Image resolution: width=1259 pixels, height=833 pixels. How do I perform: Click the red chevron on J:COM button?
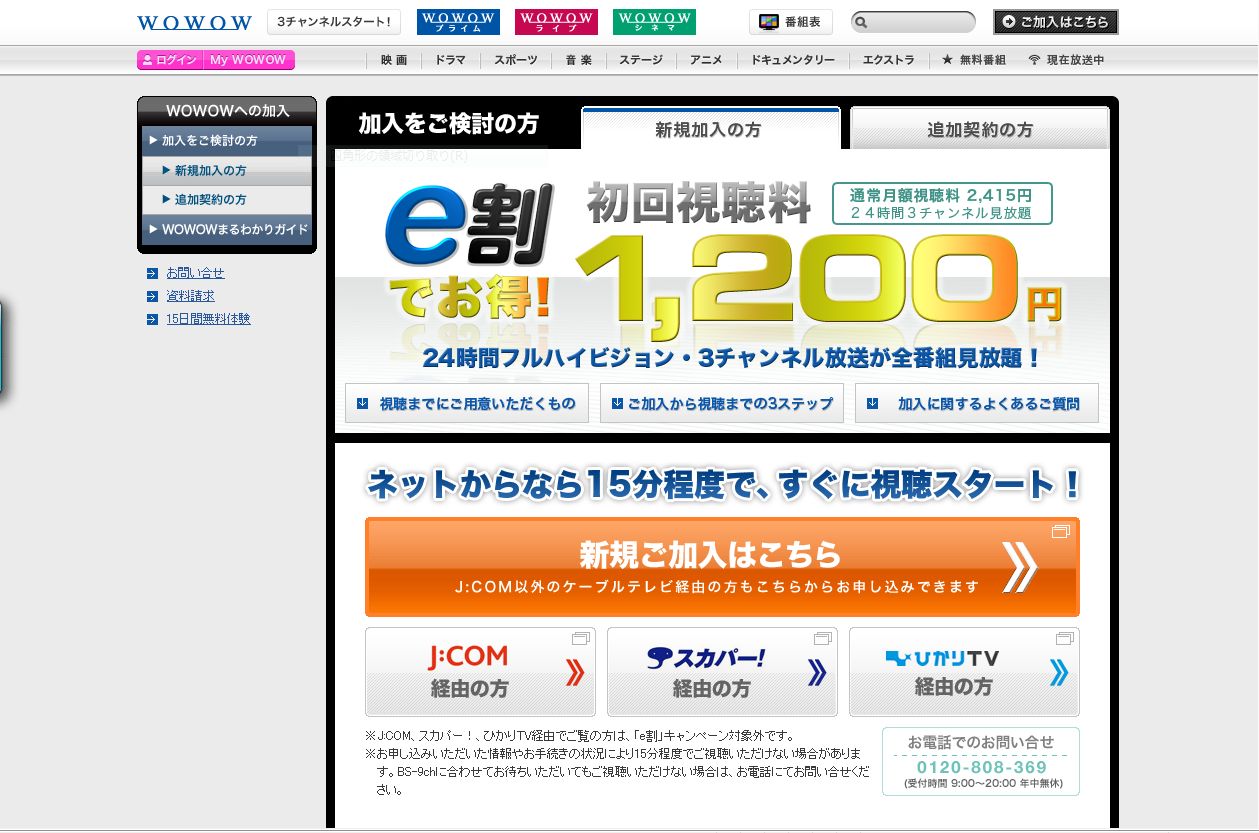tap(574, 673)
